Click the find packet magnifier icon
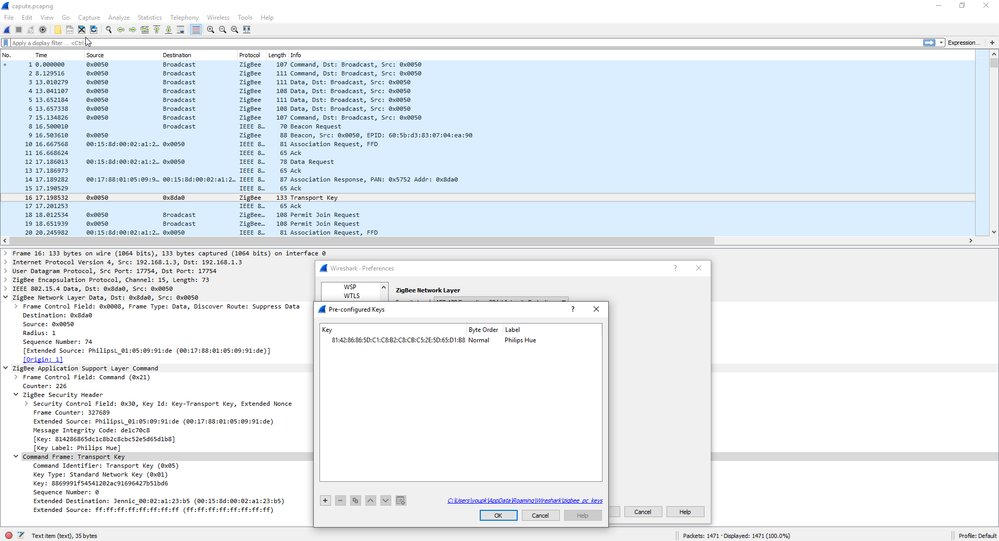Image resolution: width=999 pixels, height=541 pixels. 109,29
